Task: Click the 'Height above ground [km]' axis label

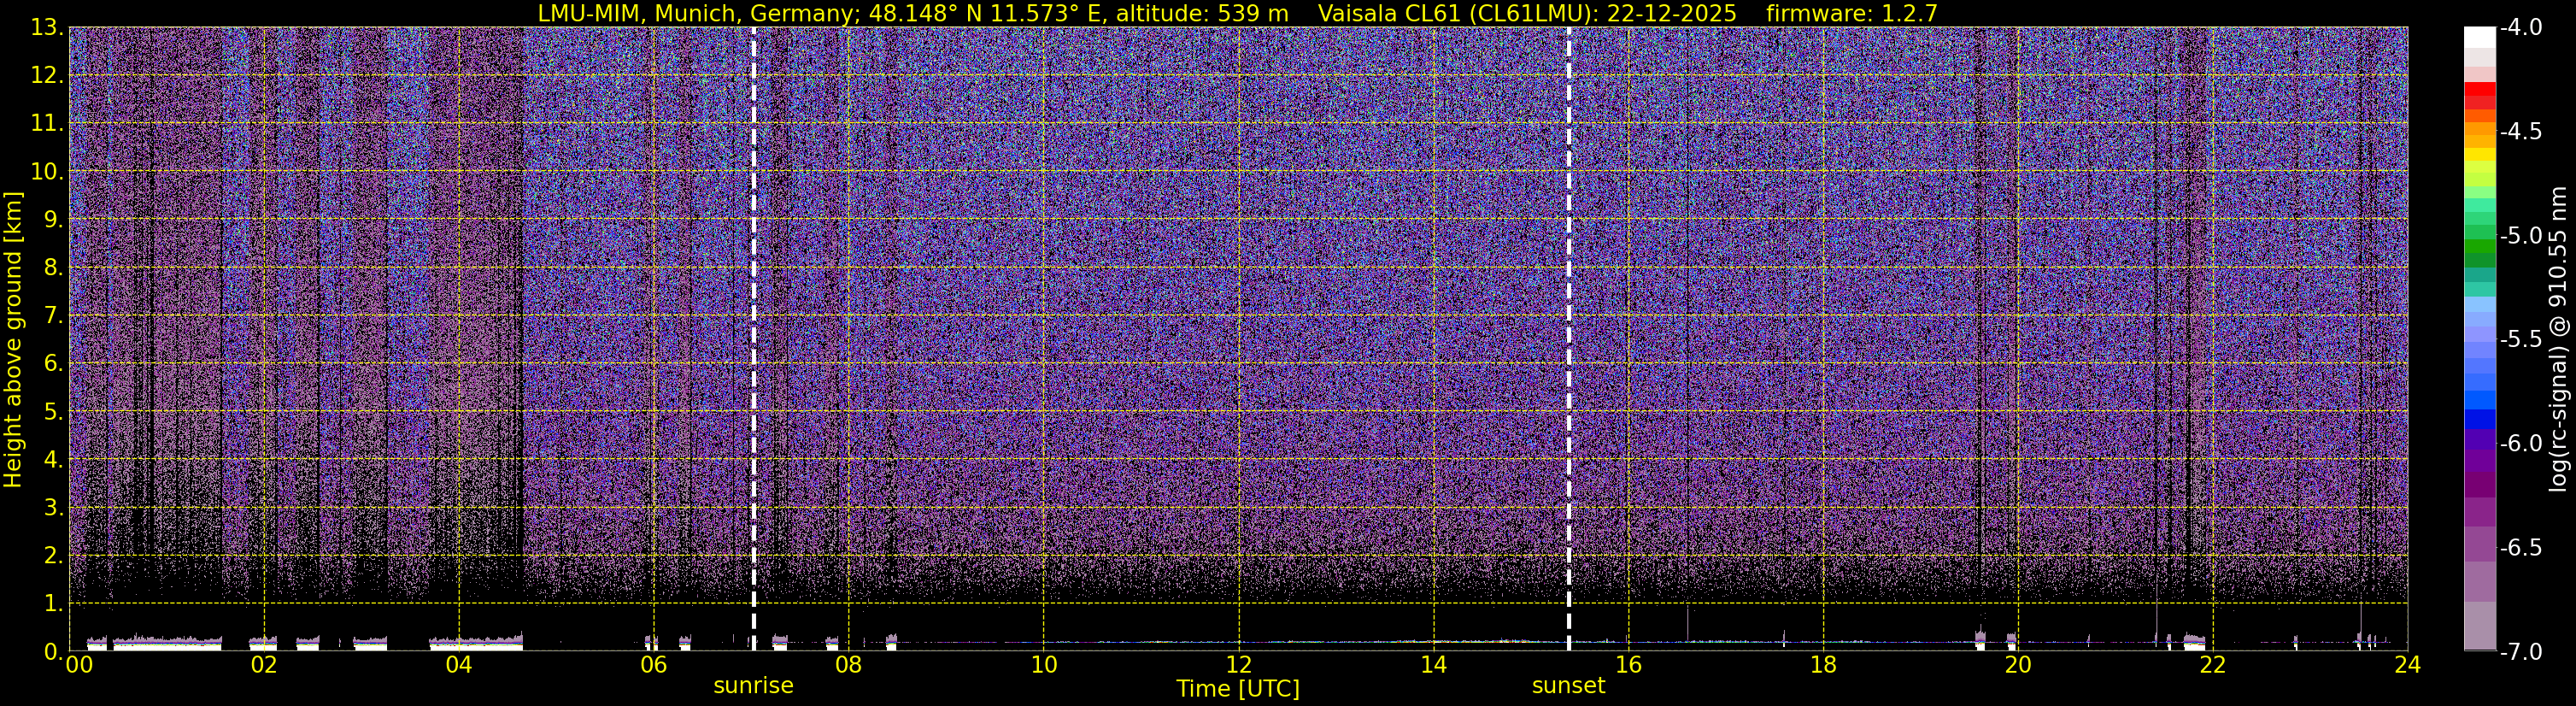Action: (13, 340)
